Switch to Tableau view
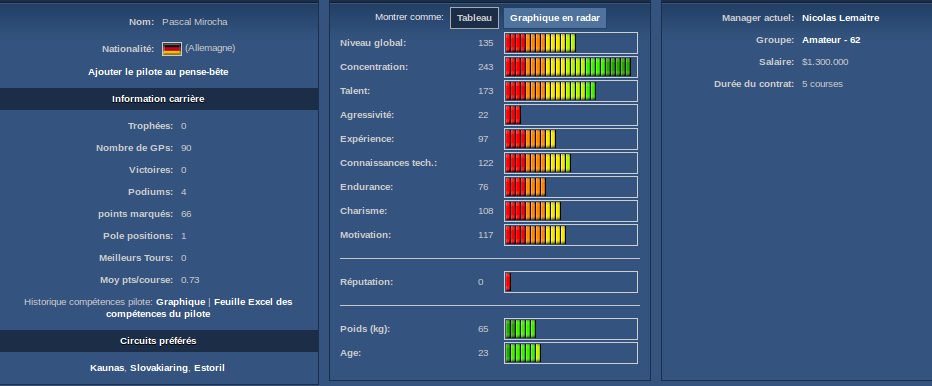Image resolution: width=932 pixels, height=386 pixels. (474, 18)
